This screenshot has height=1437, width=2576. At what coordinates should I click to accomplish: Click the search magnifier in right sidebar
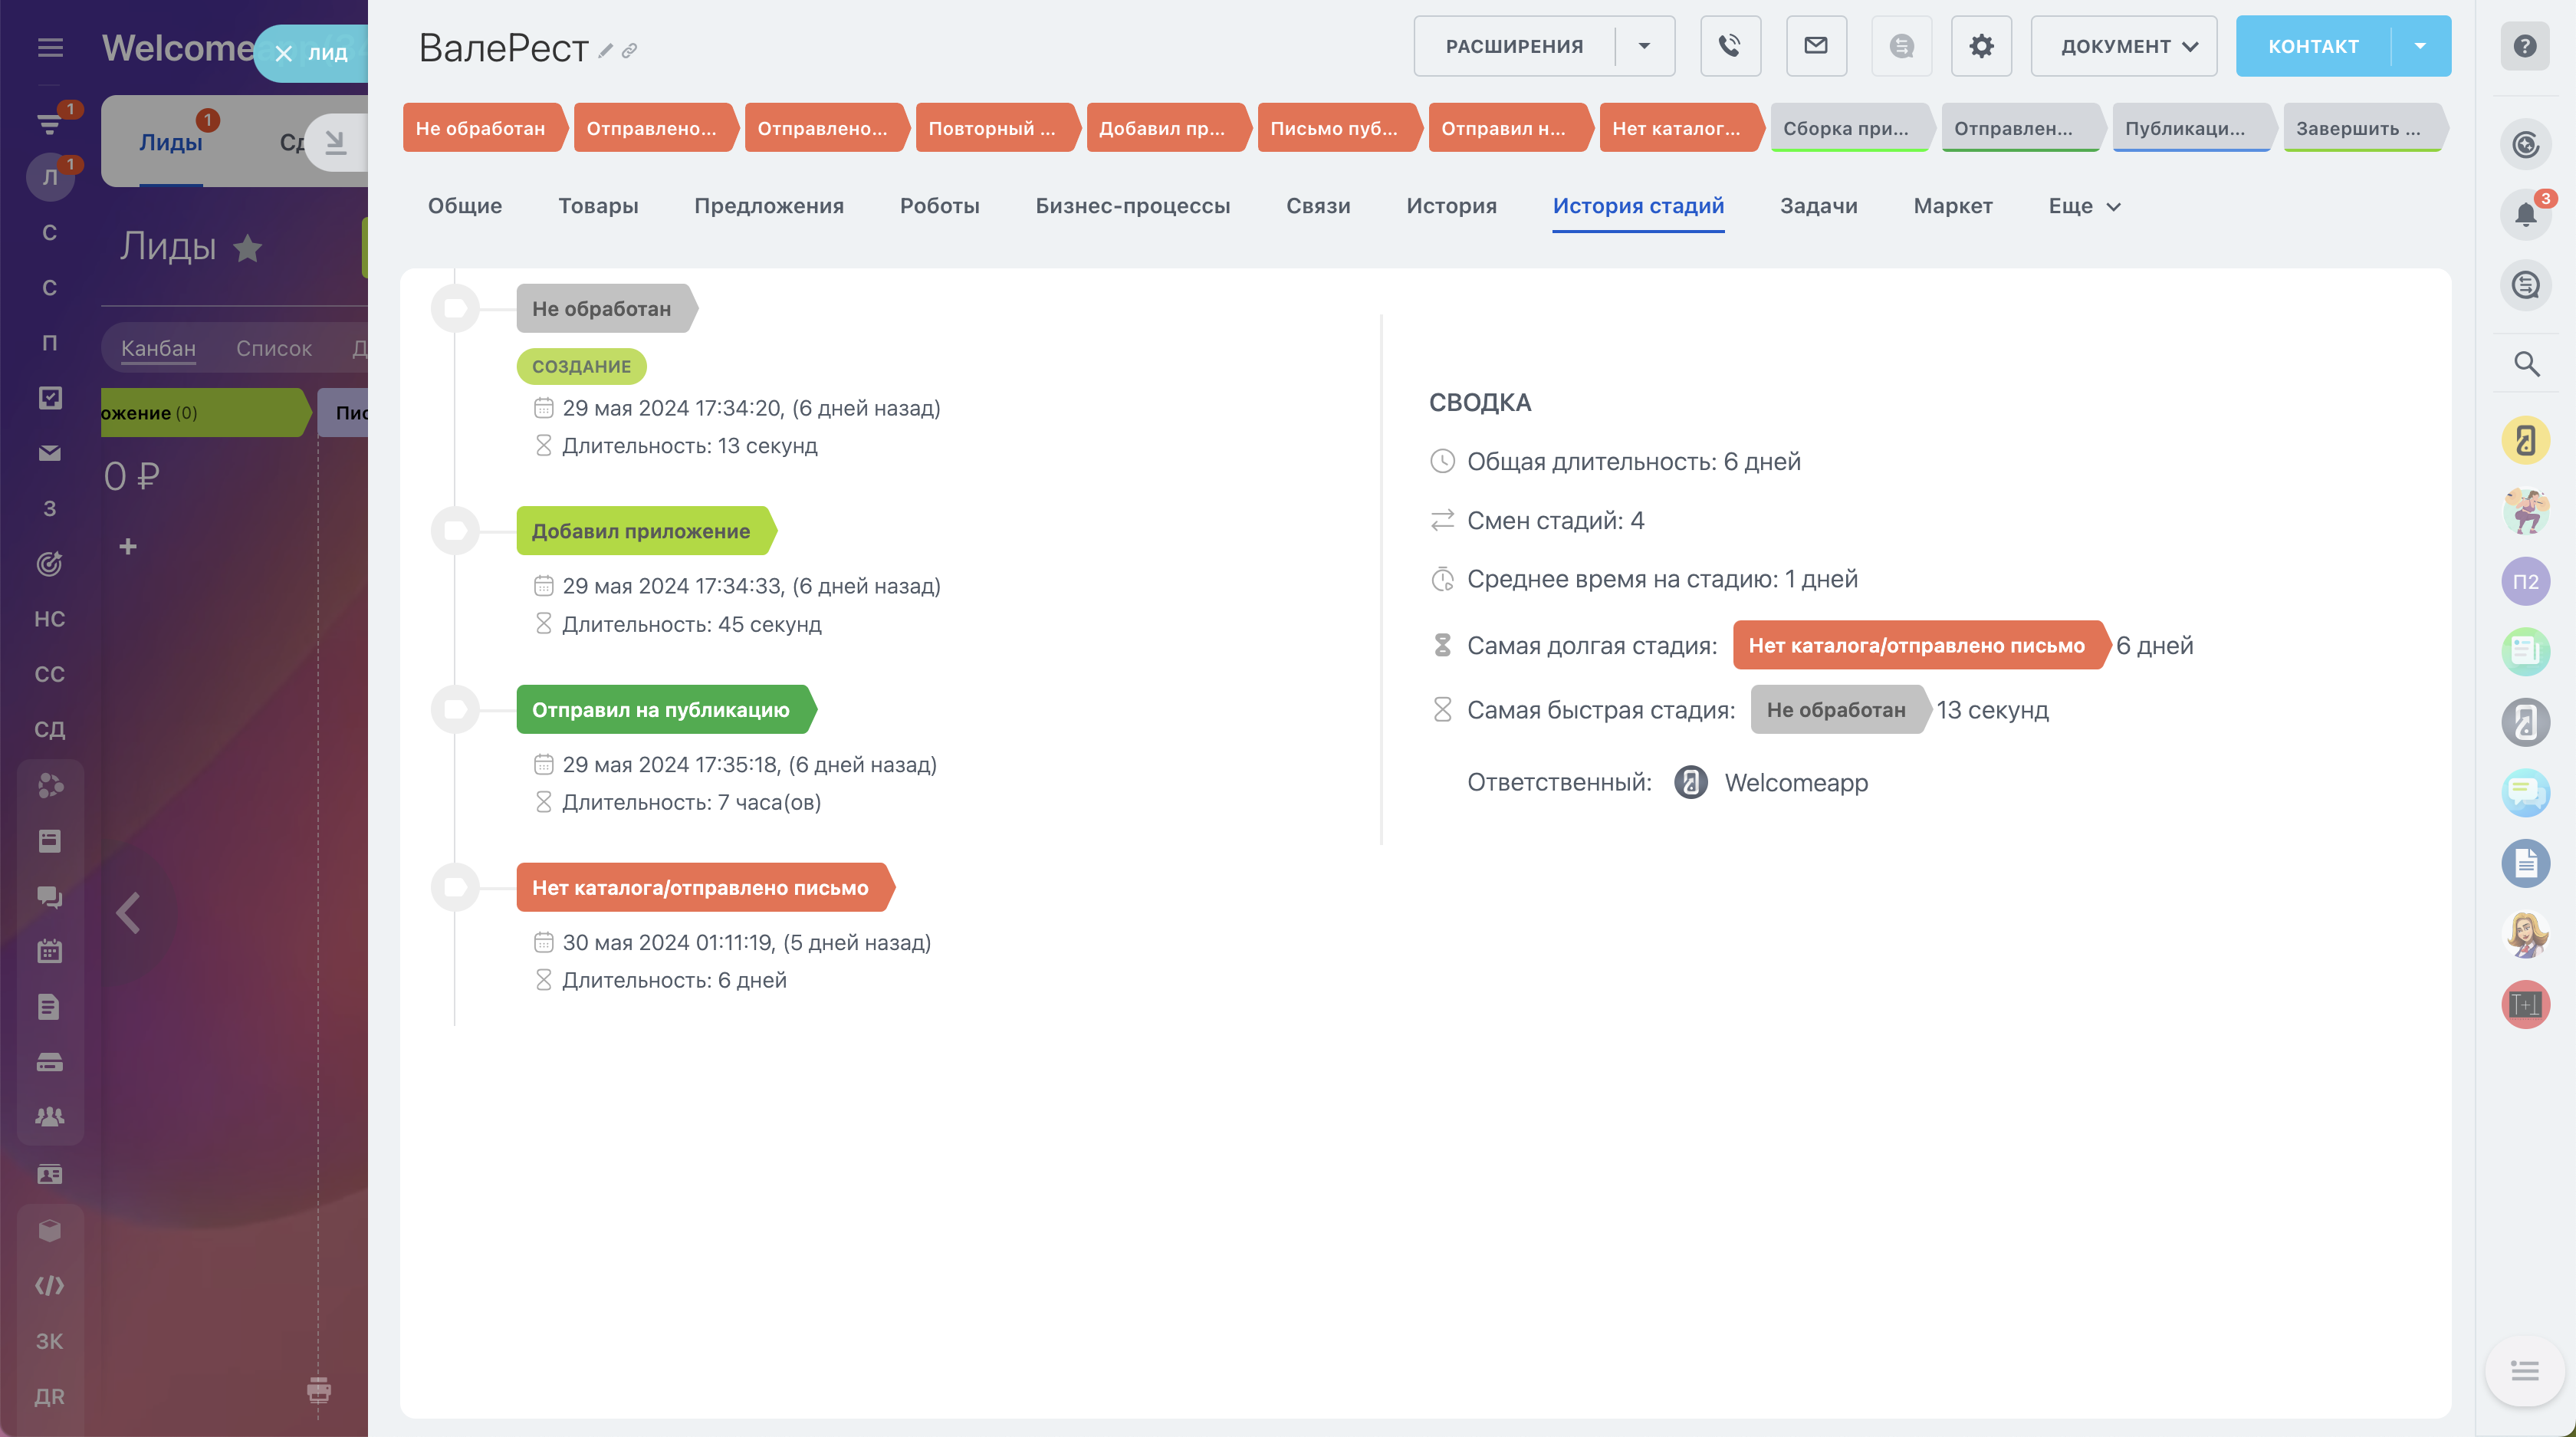[2526, 364]
